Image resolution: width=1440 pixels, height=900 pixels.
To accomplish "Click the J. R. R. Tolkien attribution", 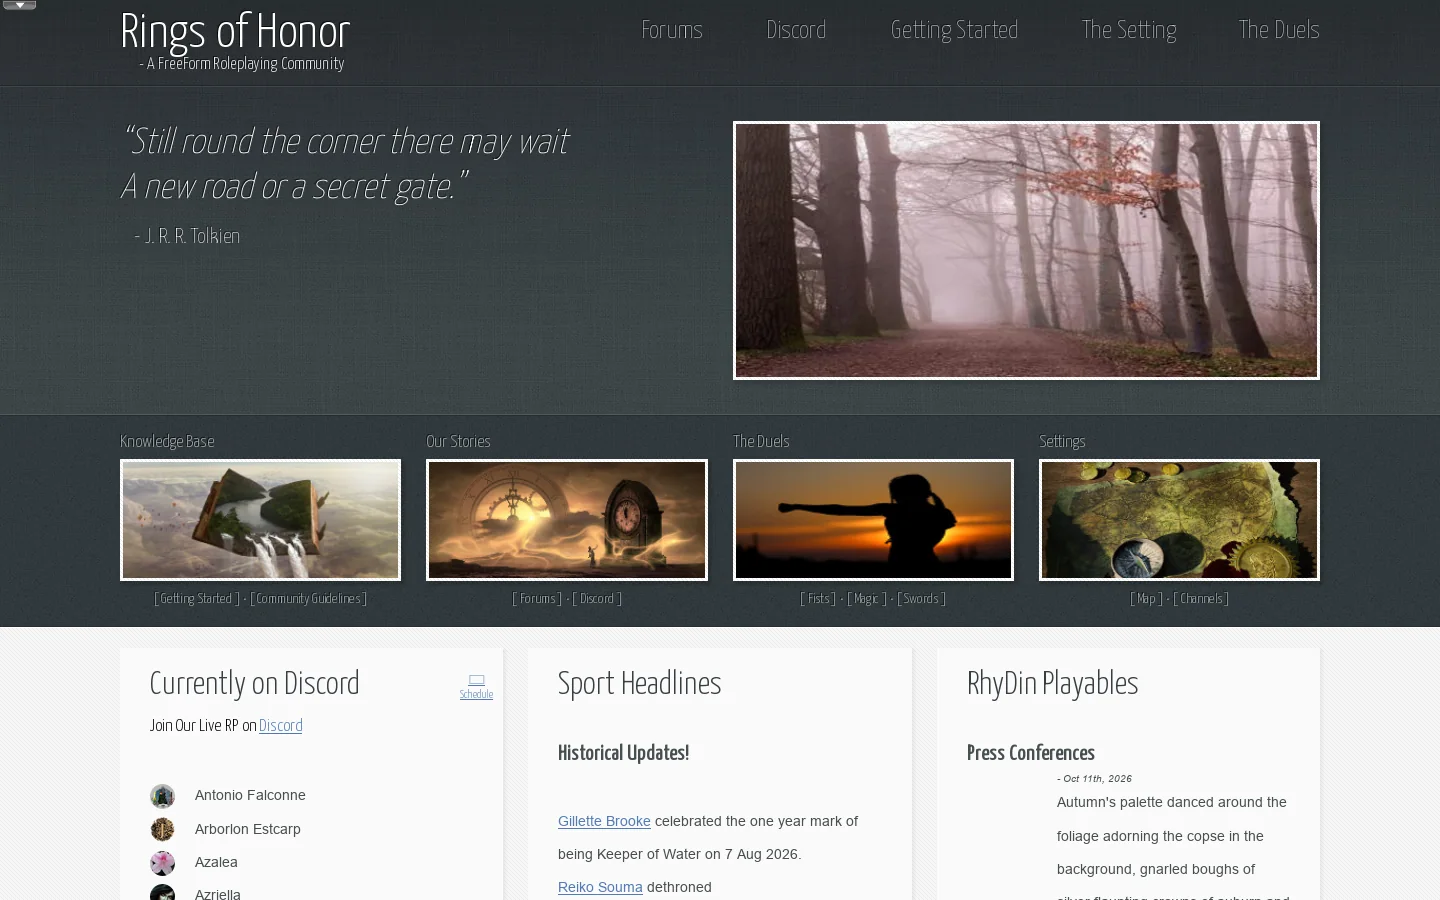I will [x=187, y=236].
